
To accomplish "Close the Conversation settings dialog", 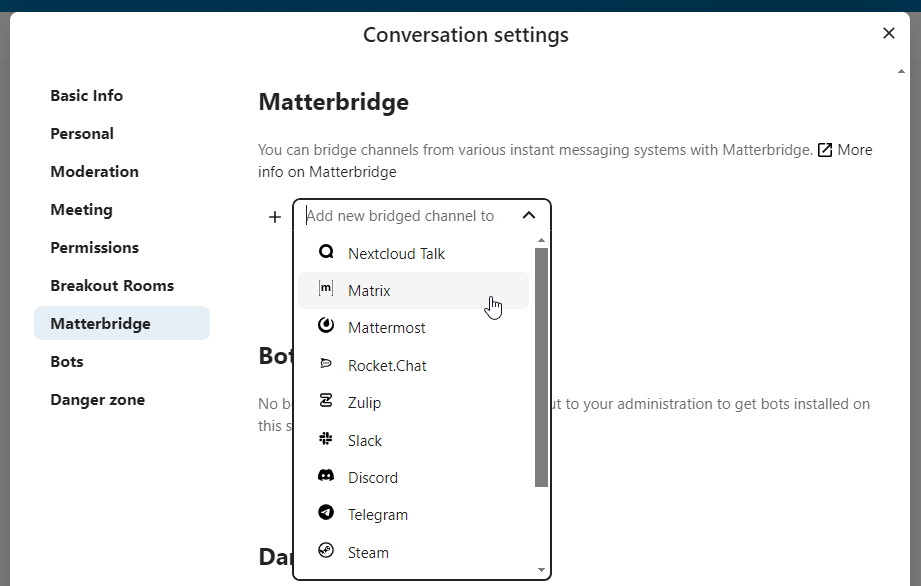I will (889, 34).
